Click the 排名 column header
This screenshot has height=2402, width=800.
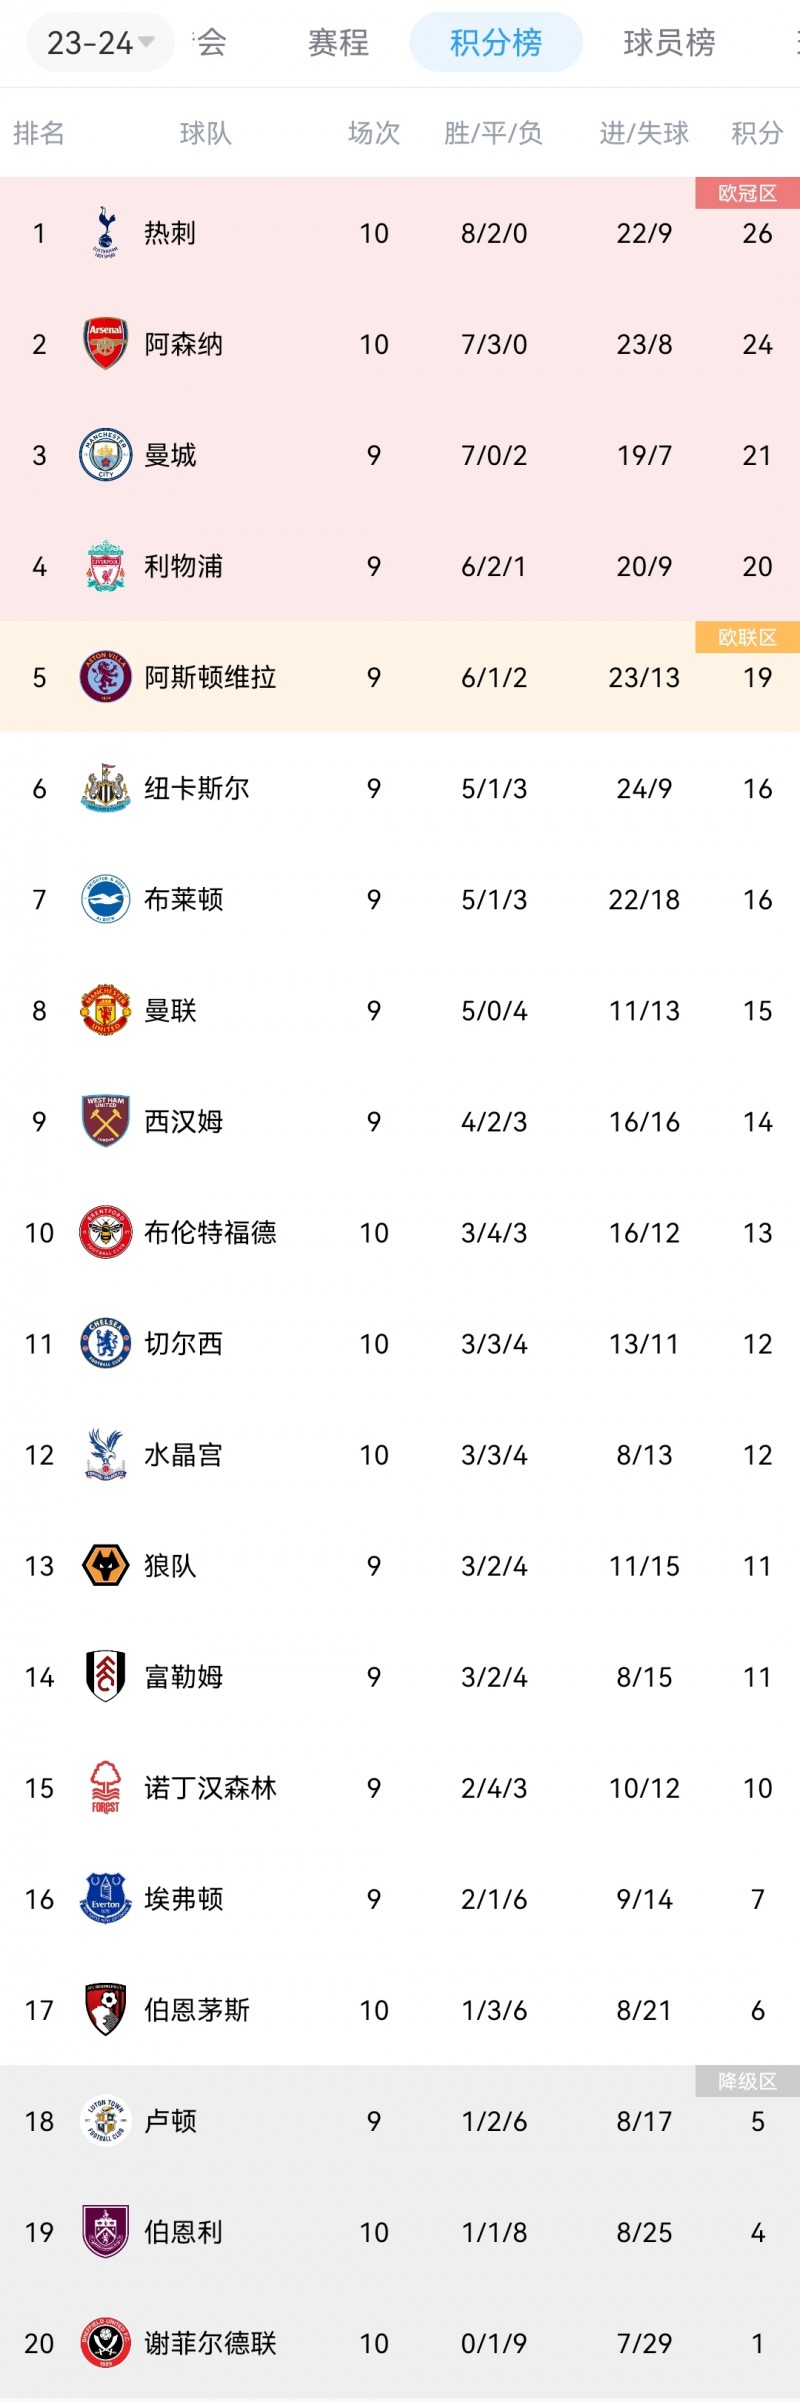click(39, 133)
